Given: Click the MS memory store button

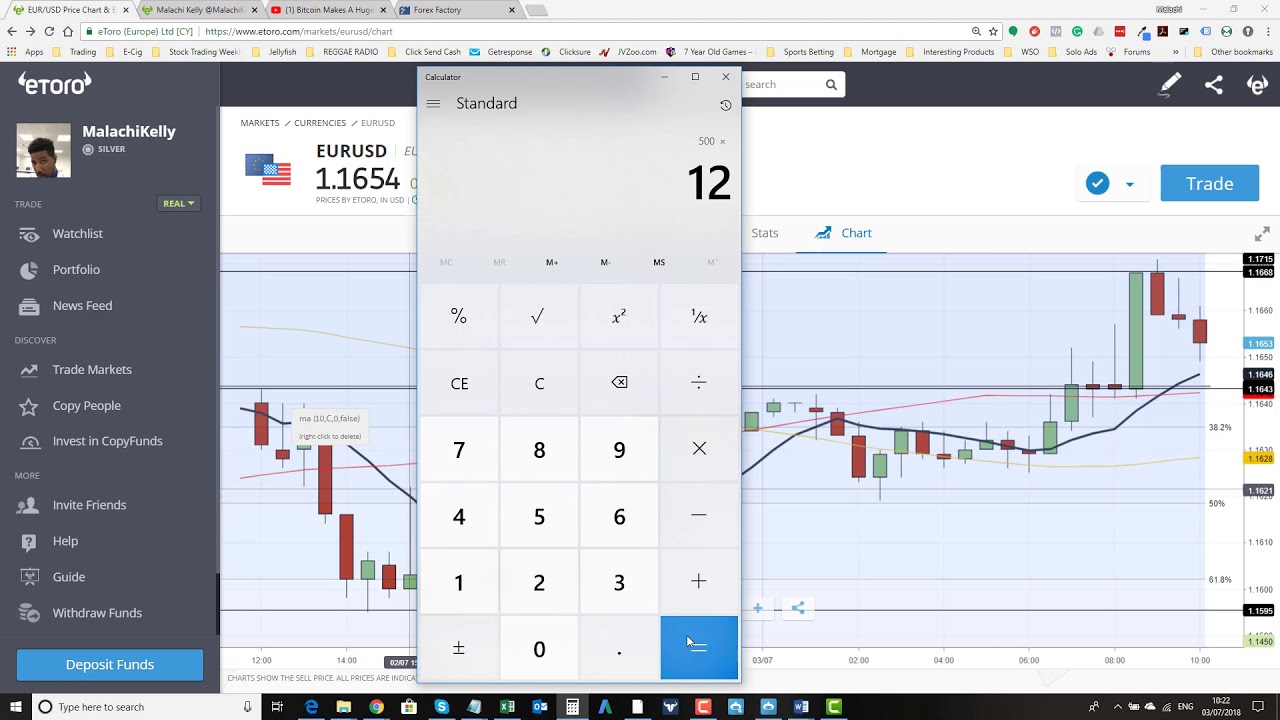Looking at the screenshot, I should (659, 262).
